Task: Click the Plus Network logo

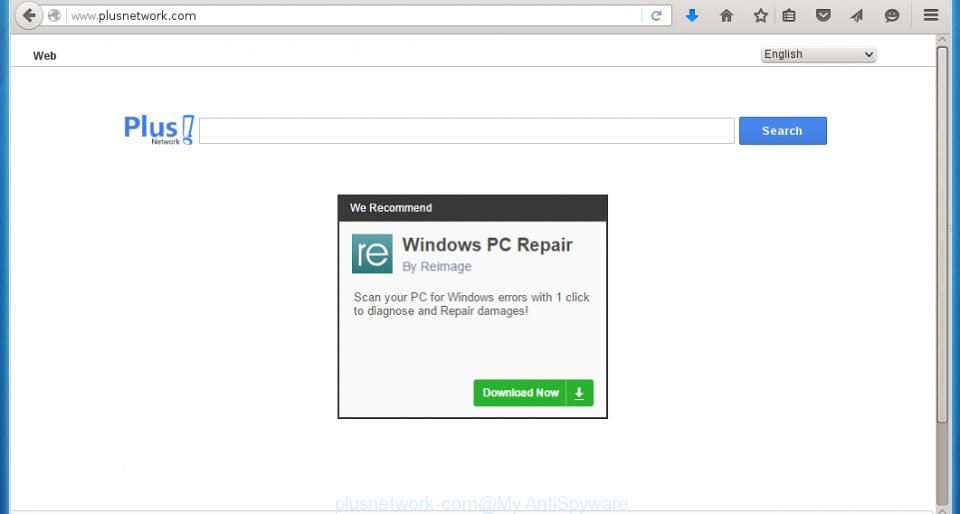Action: coord(159,130)
